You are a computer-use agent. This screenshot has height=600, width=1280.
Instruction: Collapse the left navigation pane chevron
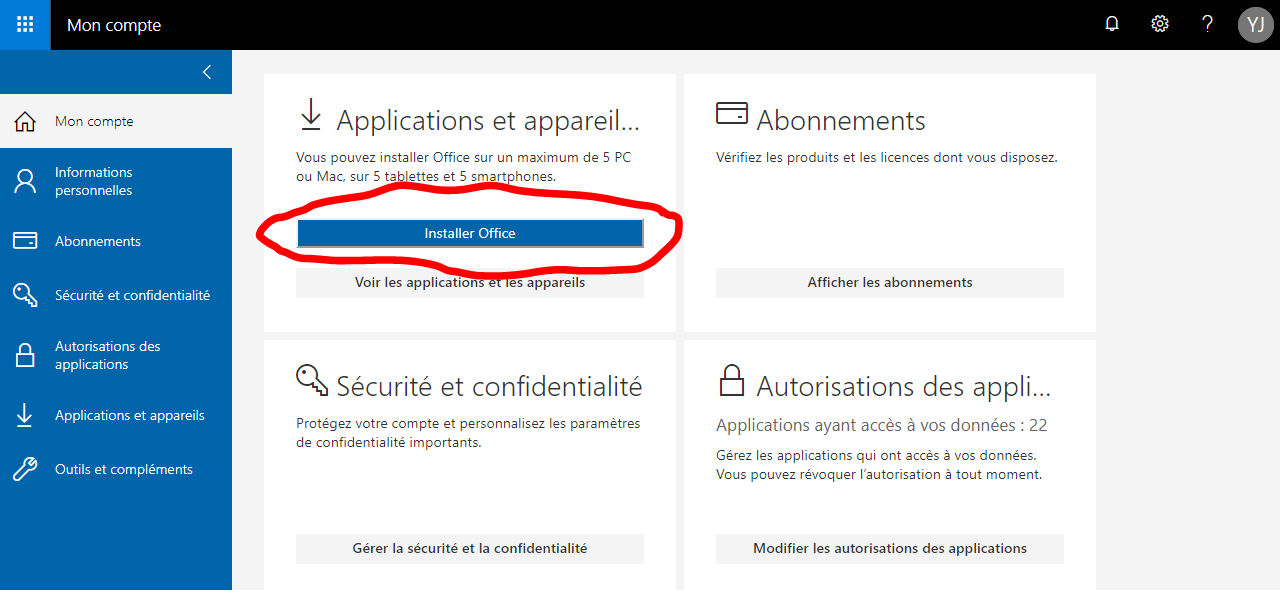tap(207, 72)
